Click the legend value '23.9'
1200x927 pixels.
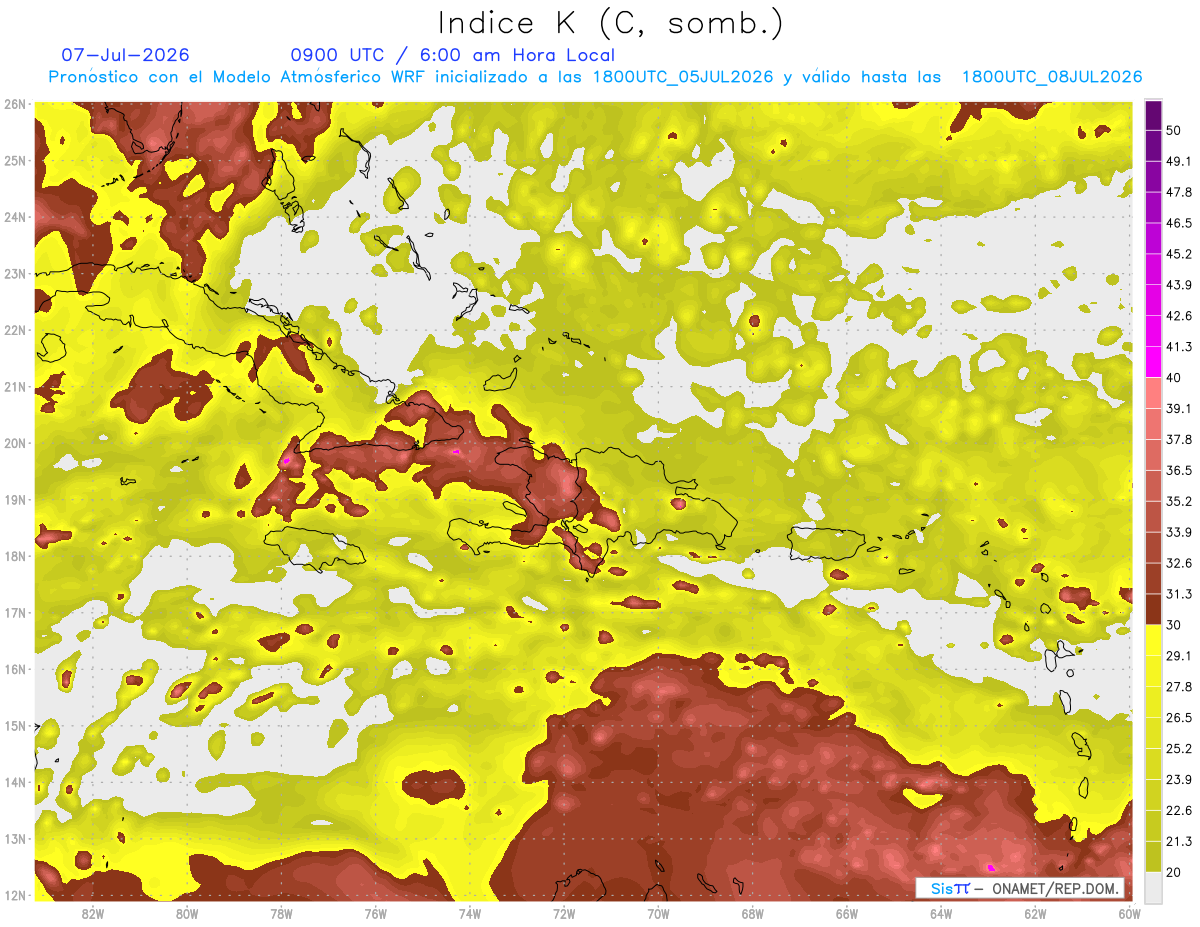pyautogui.click(x=1179, y=780)
